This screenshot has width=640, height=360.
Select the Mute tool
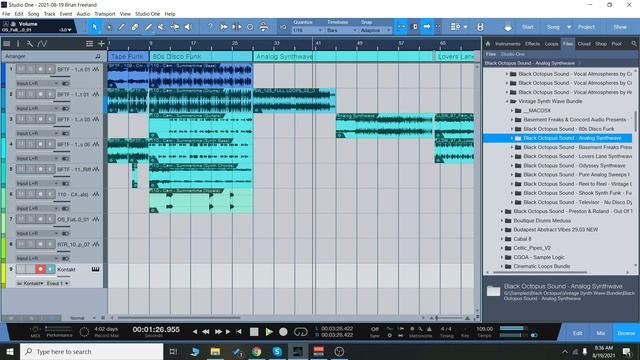click(161, 27)
